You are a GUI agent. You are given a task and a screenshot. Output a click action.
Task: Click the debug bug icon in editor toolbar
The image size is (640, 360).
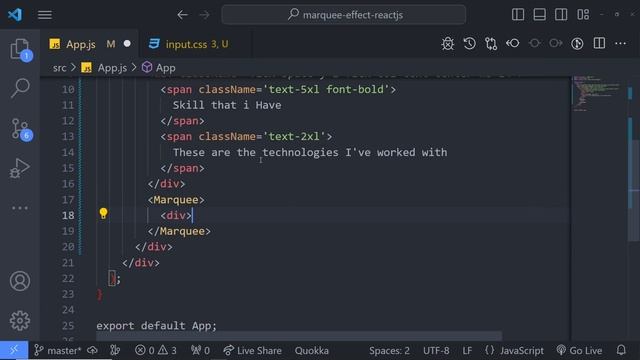coord(448,43)
